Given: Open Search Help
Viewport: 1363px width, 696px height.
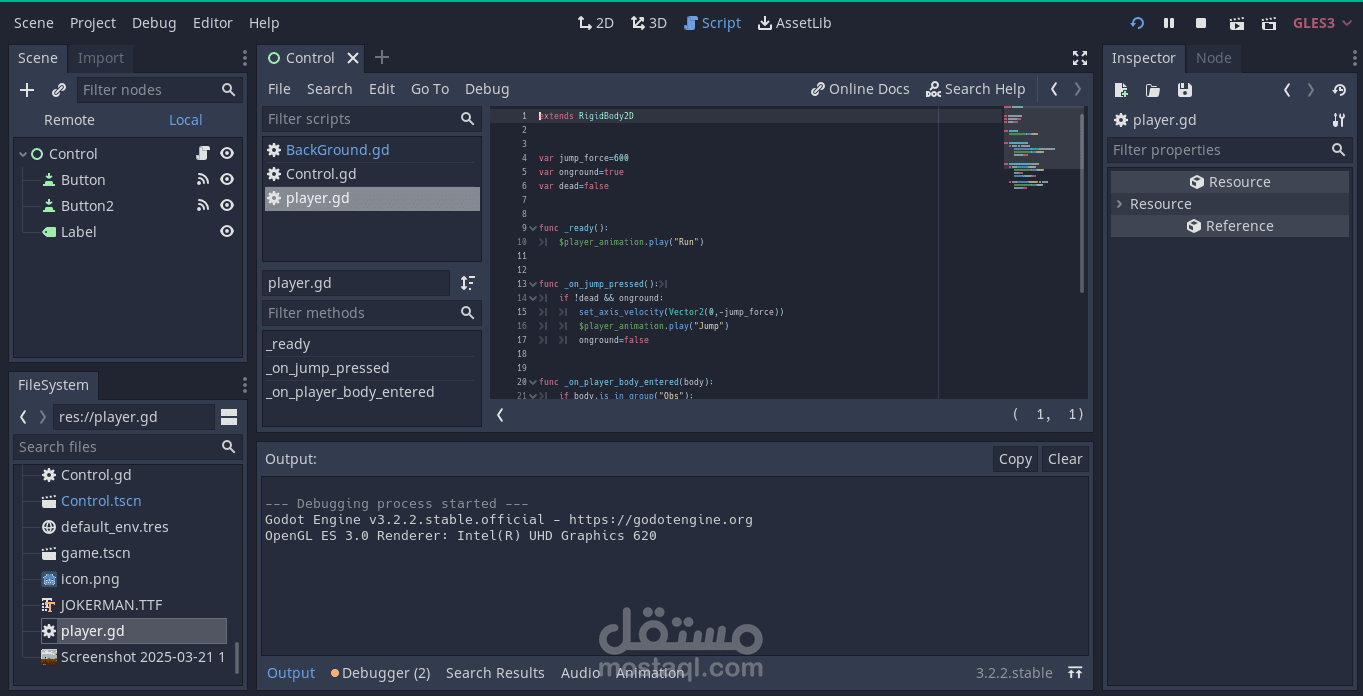Looking at the screenshot, I should [x=975, y=89].
